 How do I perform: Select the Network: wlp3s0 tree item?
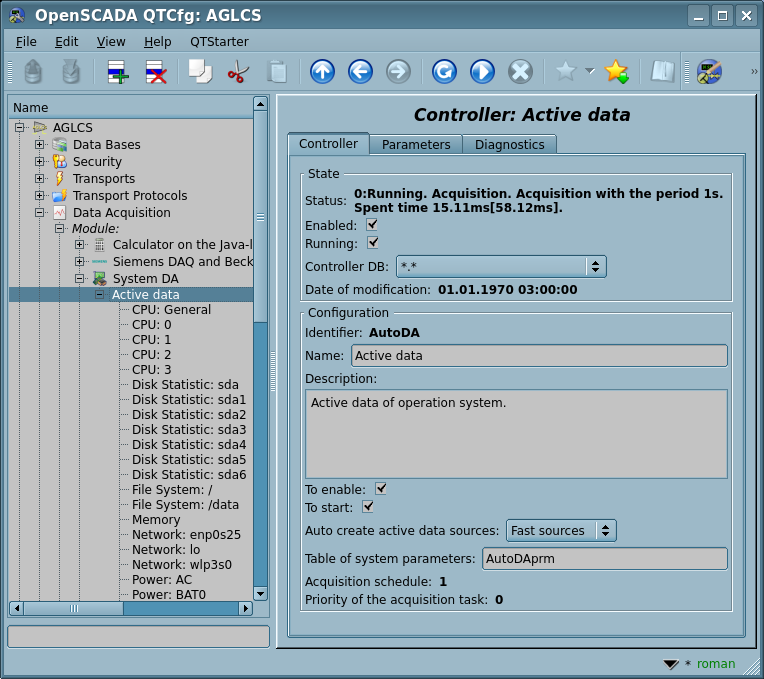(x=182, y=565)
